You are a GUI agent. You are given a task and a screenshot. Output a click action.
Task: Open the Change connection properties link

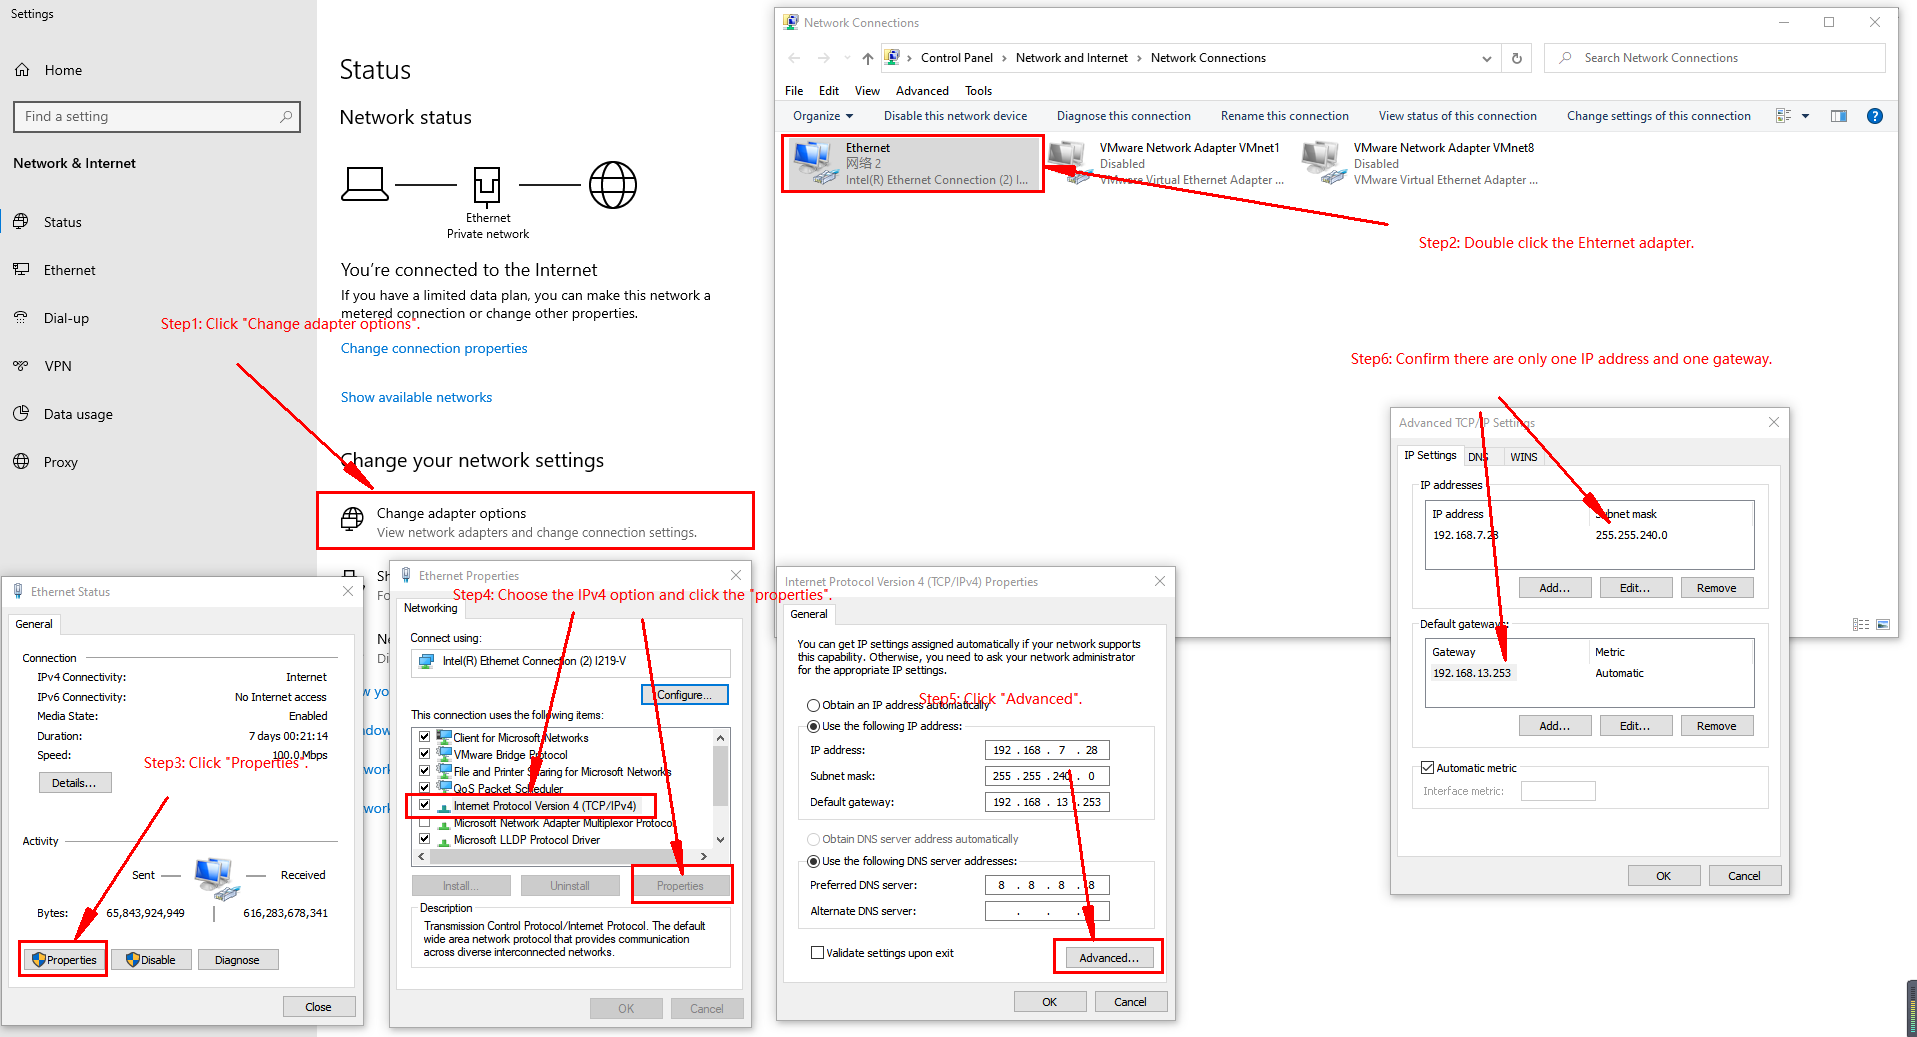(x=434, y=348)
